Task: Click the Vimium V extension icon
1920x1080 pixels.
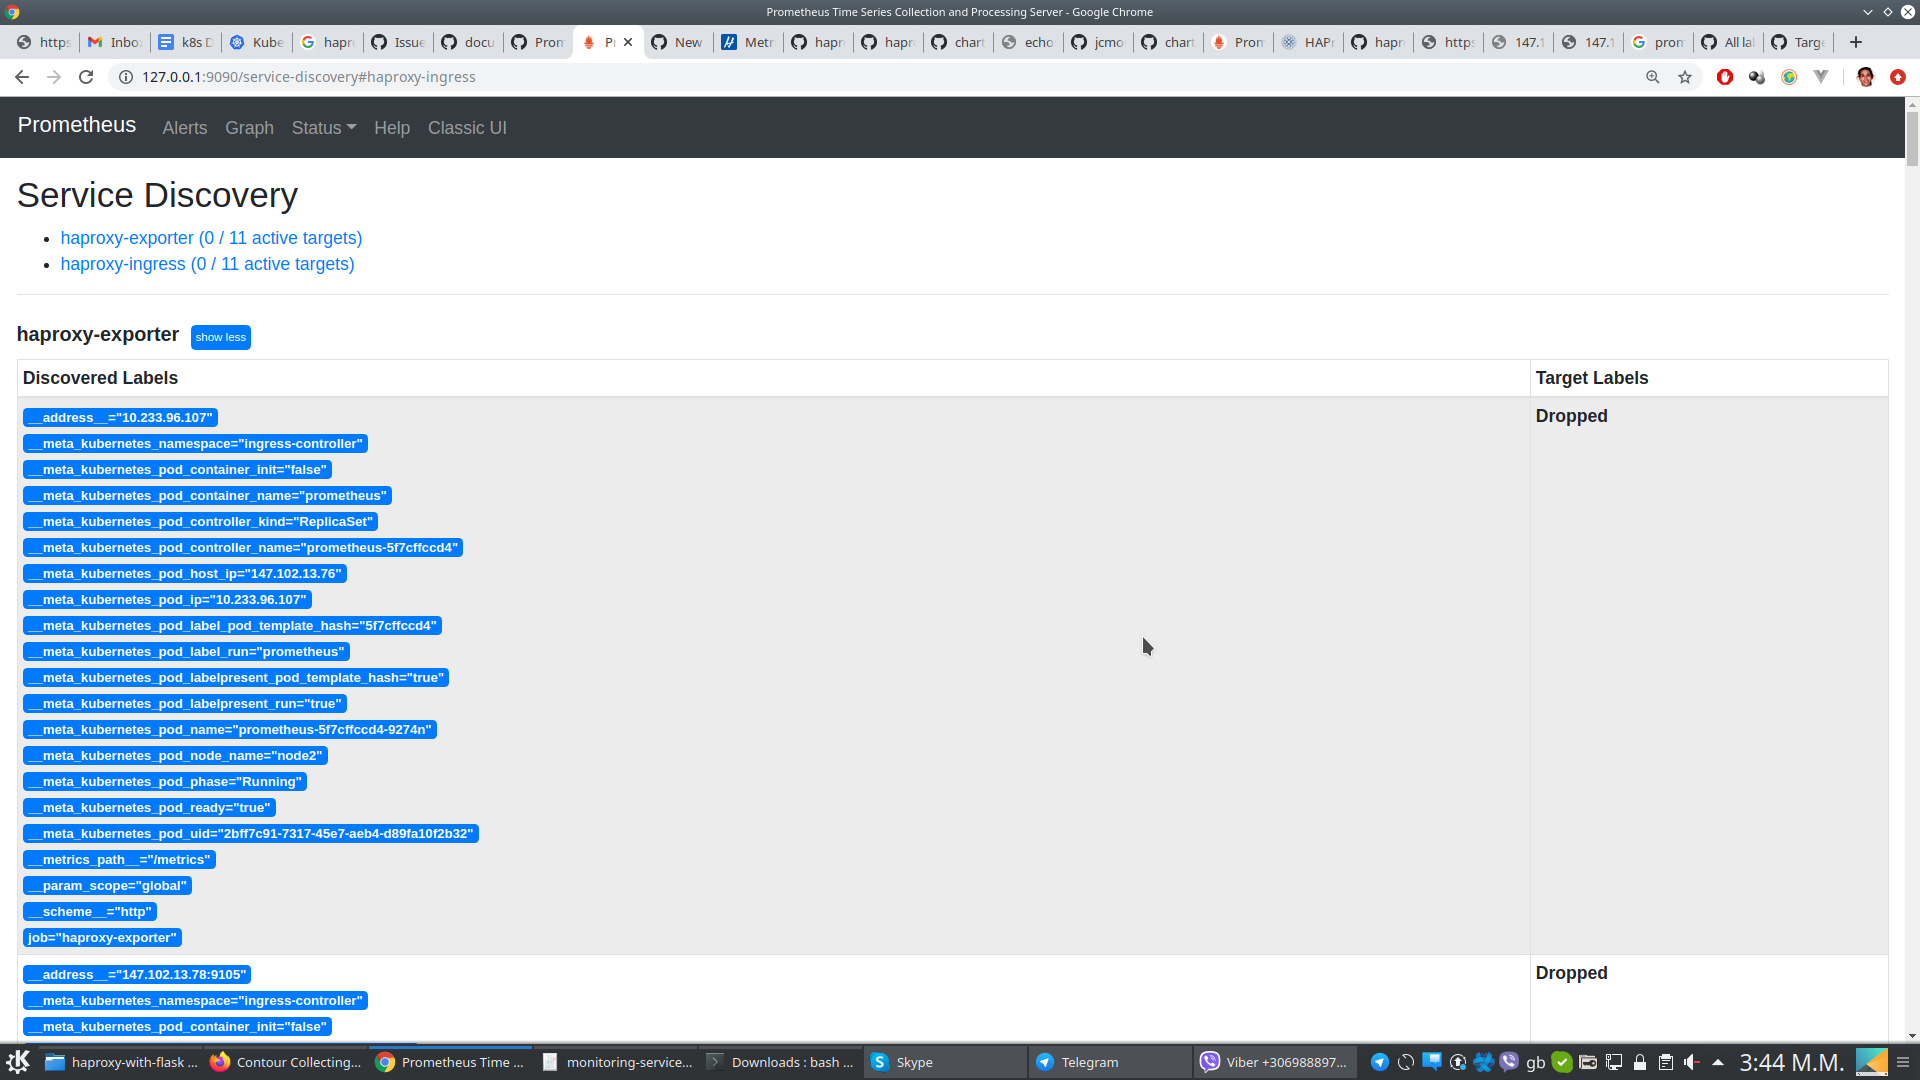Action: click(x=1821, y=77)
